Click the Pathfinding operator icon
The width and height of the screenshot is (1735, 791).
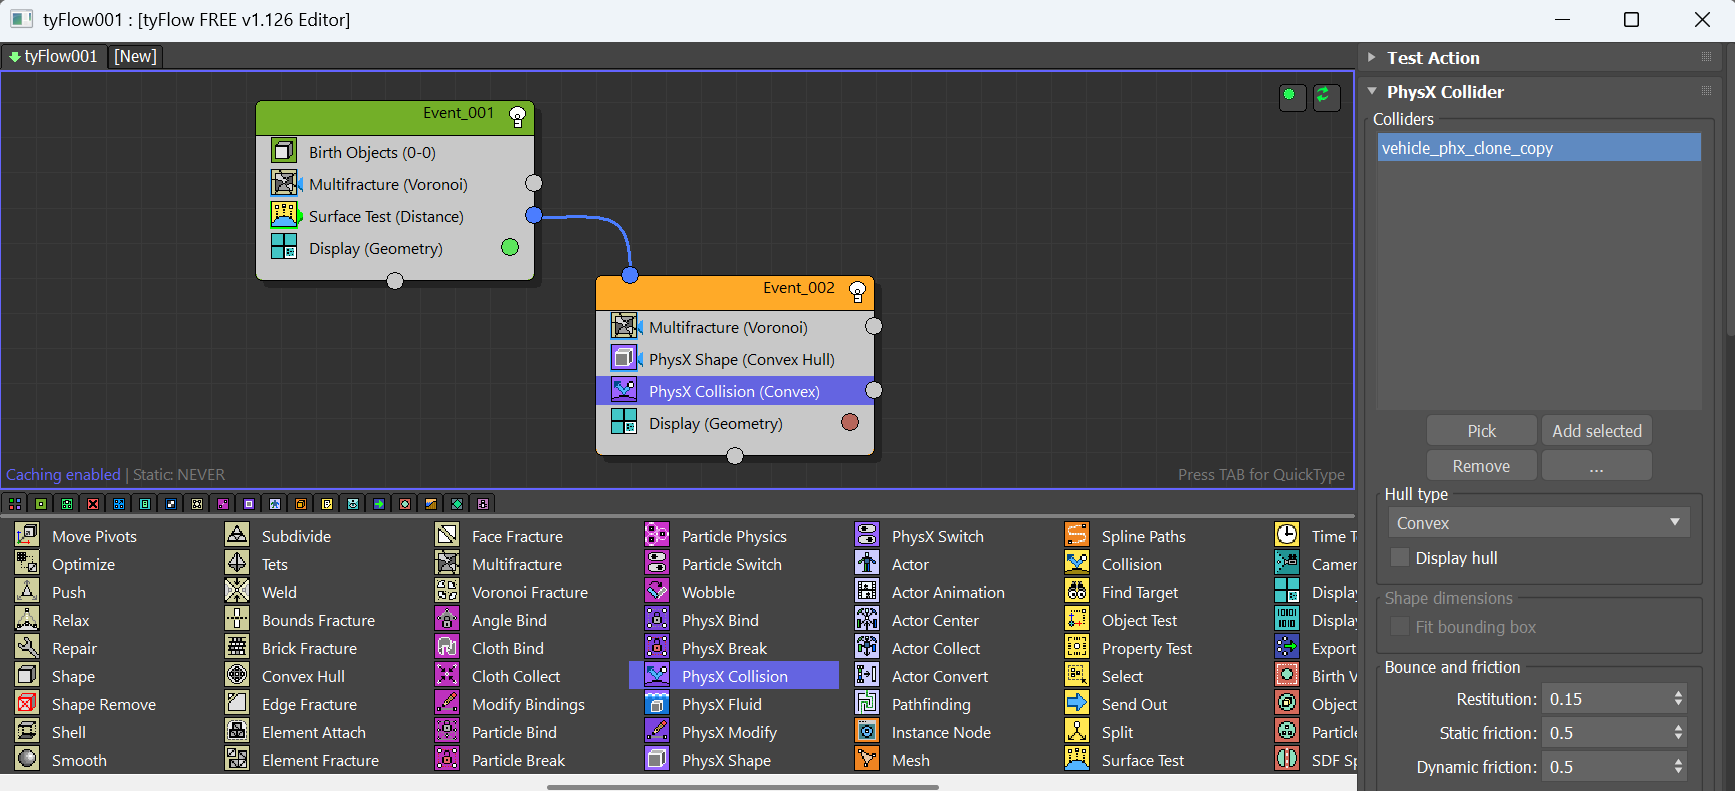coord(867,703)
